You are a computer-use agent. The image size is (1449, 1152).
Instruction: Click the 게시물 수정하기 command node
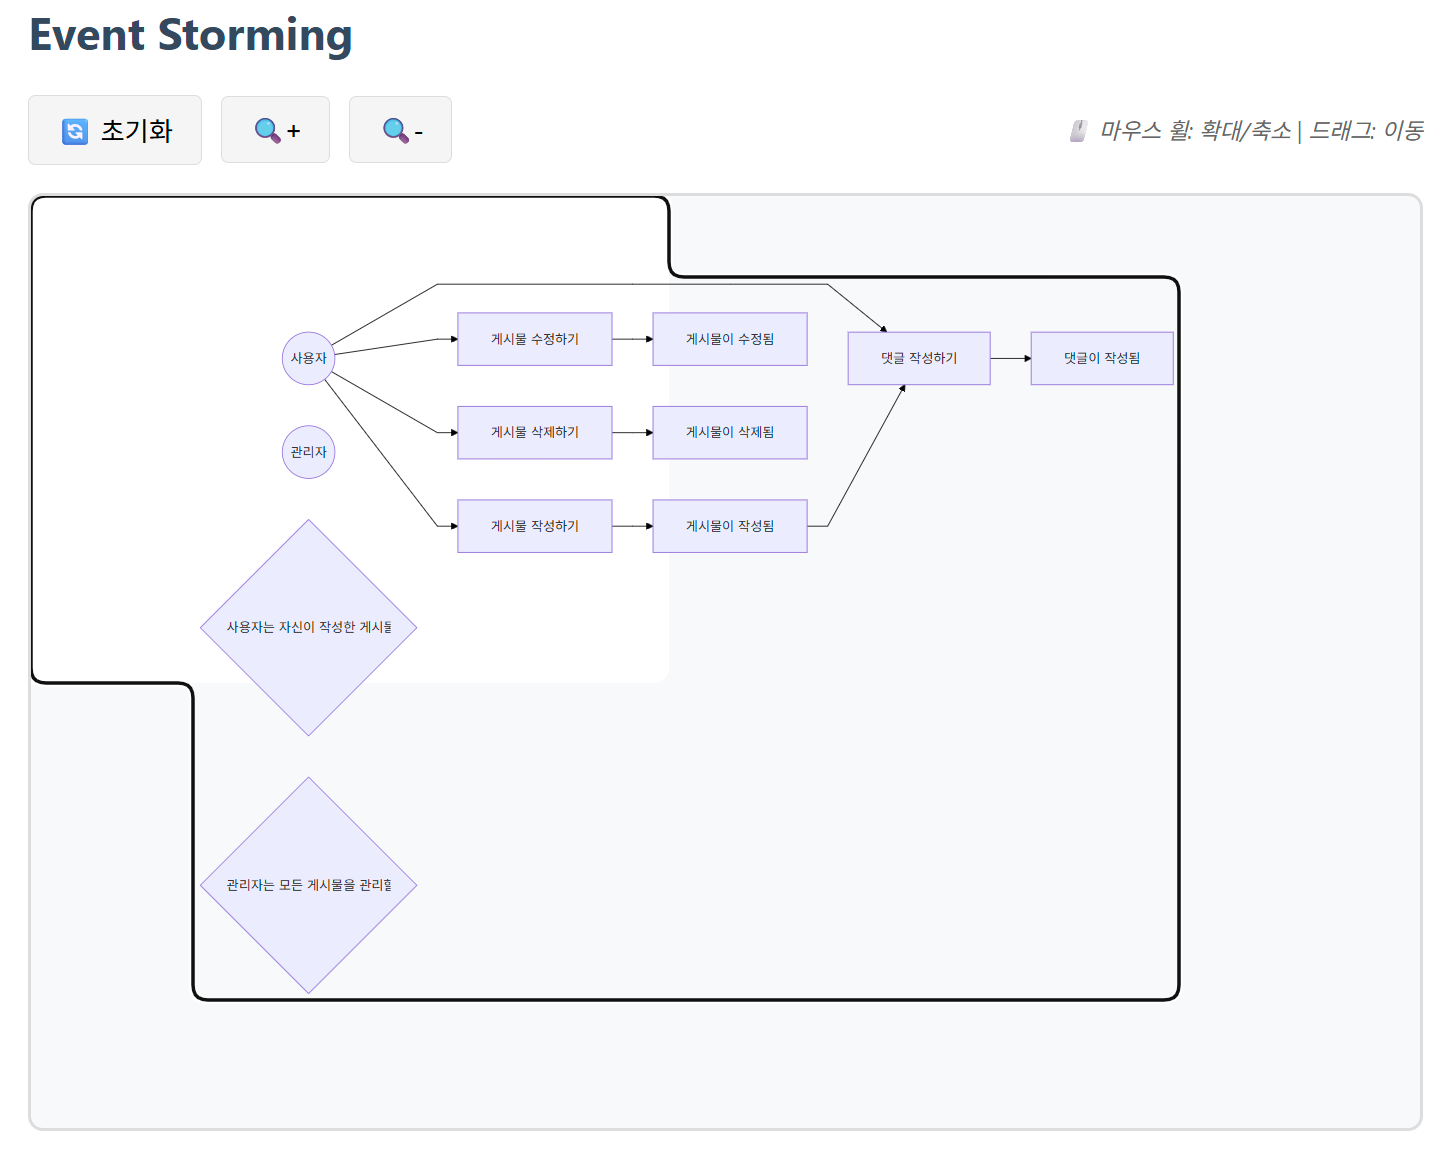(x=534, y=339)
